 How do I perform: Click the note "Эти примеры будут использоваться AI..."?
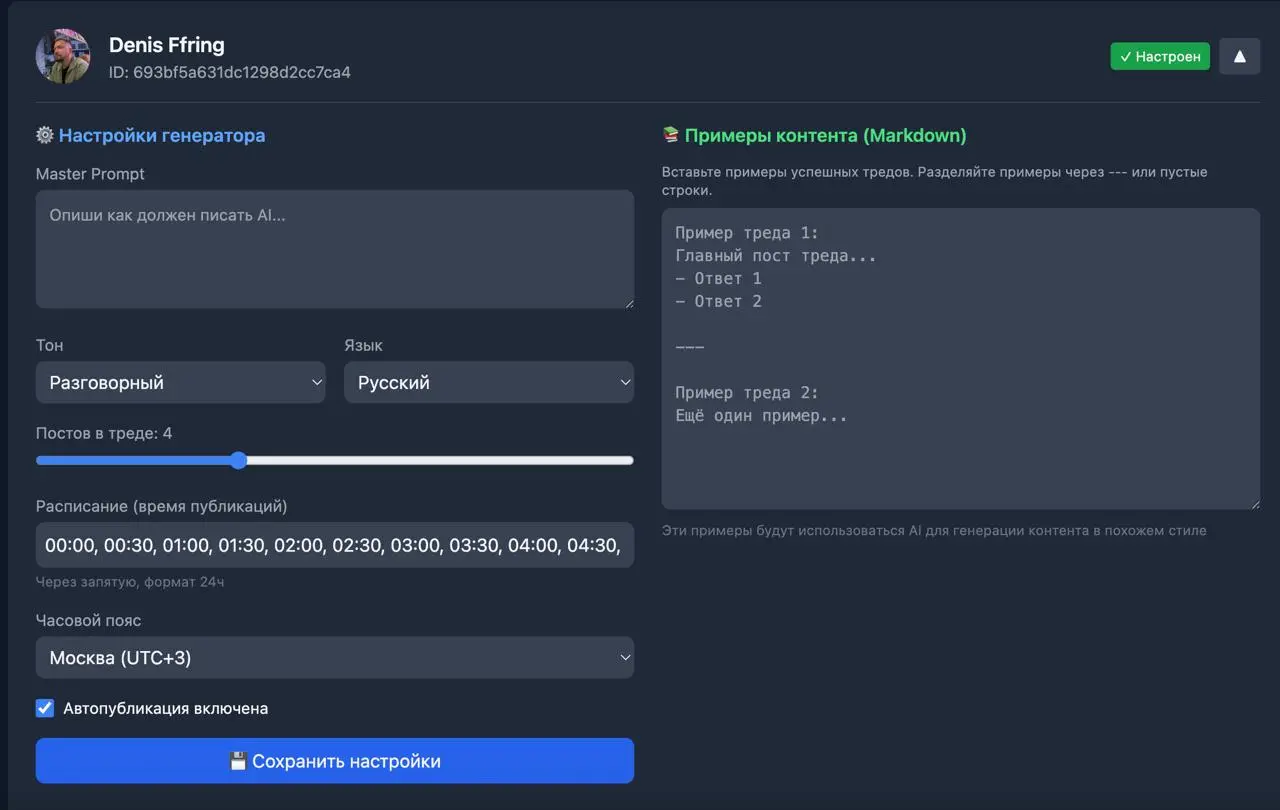pos(934,530)
